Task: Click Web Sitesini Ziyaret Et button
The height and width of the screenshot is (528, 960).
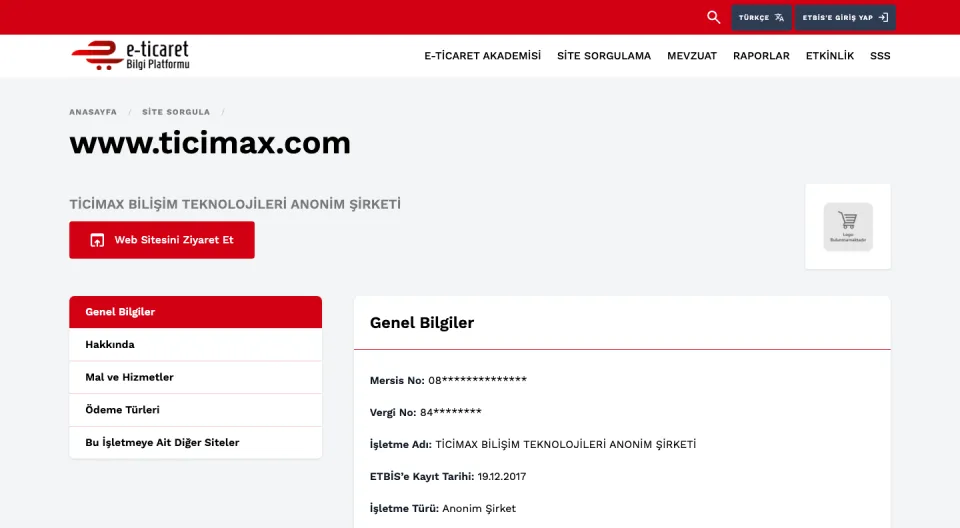Action: (x=162, y=240)
